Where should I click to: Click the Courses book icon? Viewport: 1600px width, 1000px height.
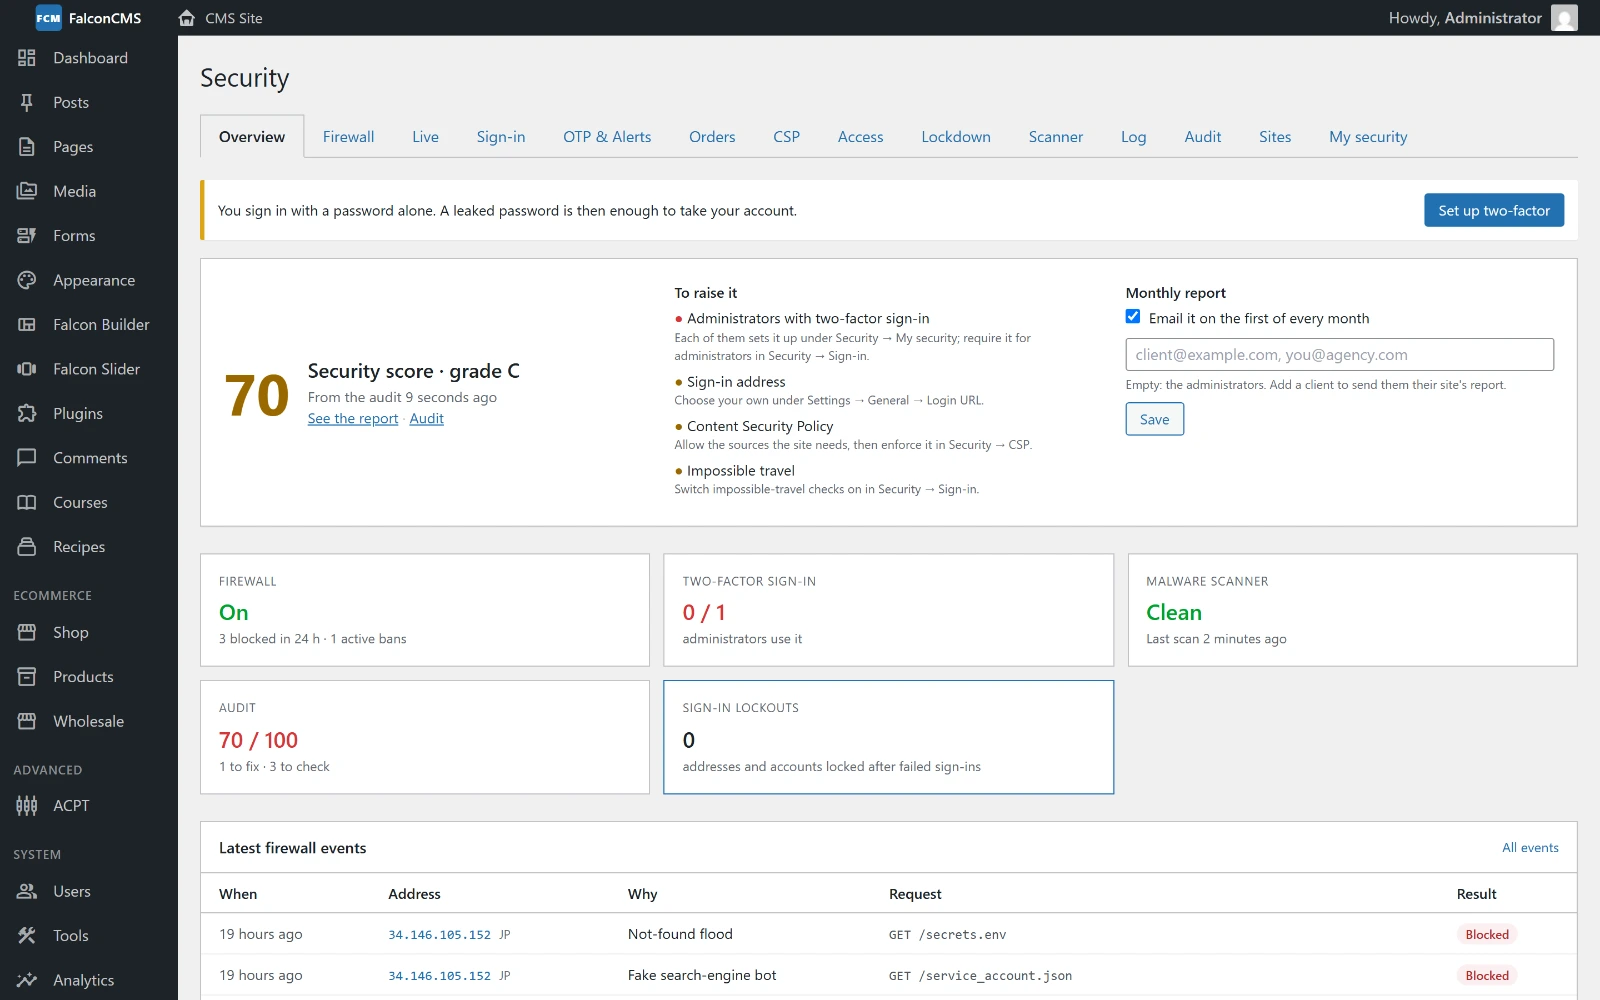point(27,502)
